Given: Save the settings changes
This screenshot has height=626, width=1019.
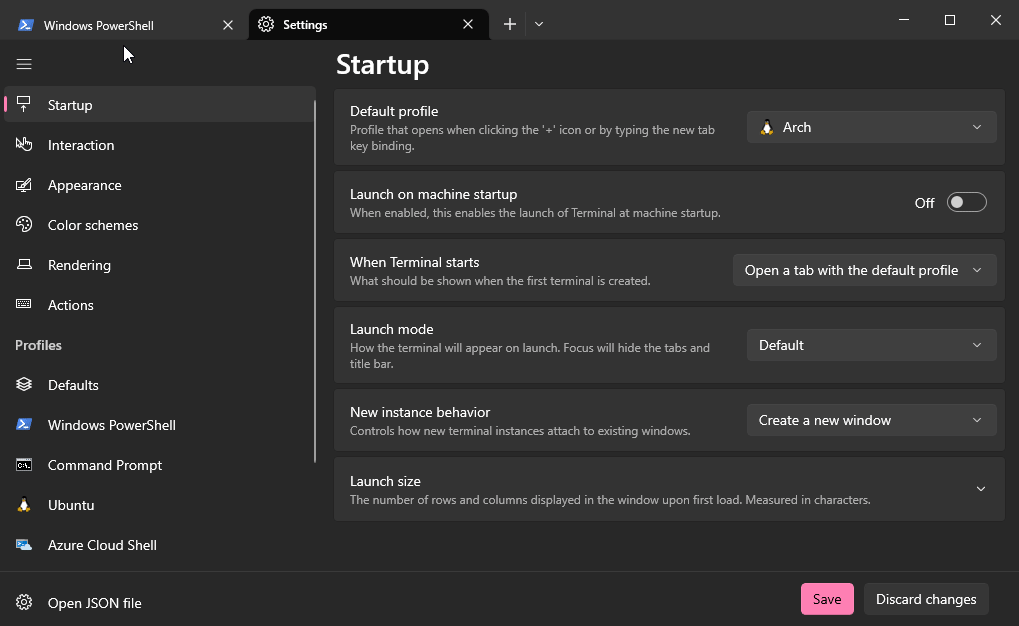Looking at the screenshot, I should pos(827,599).
